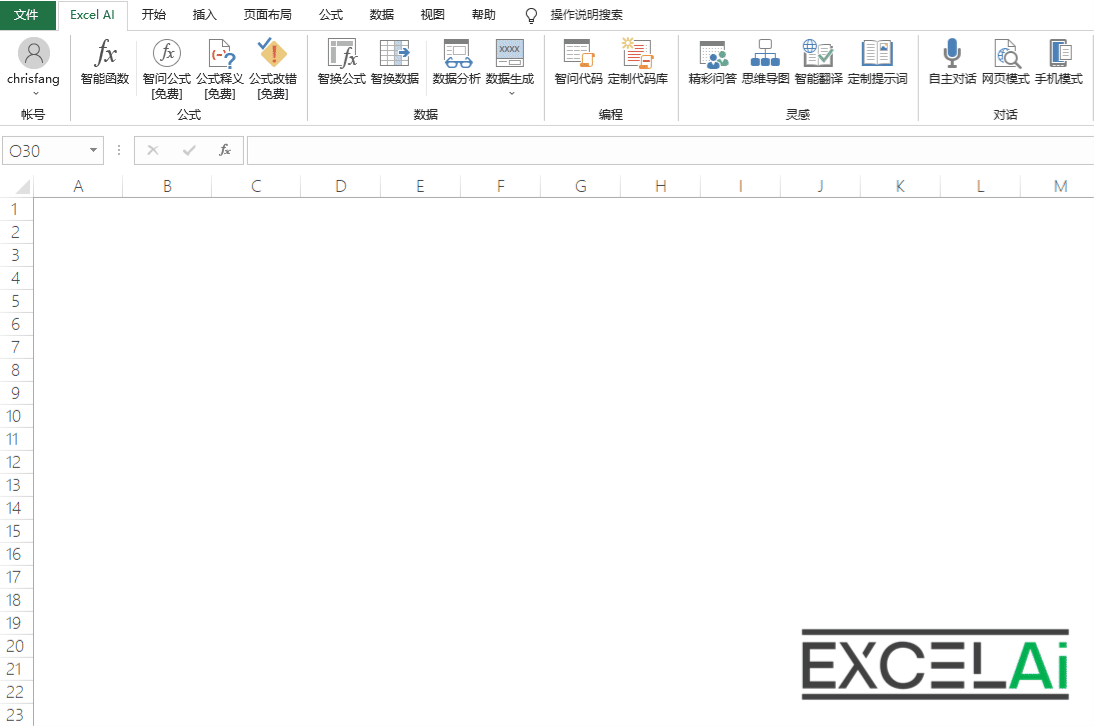Select row 1 header
Image resolution: width=1094 pixels, height=726 pixels.
click(x=15, y=209)
